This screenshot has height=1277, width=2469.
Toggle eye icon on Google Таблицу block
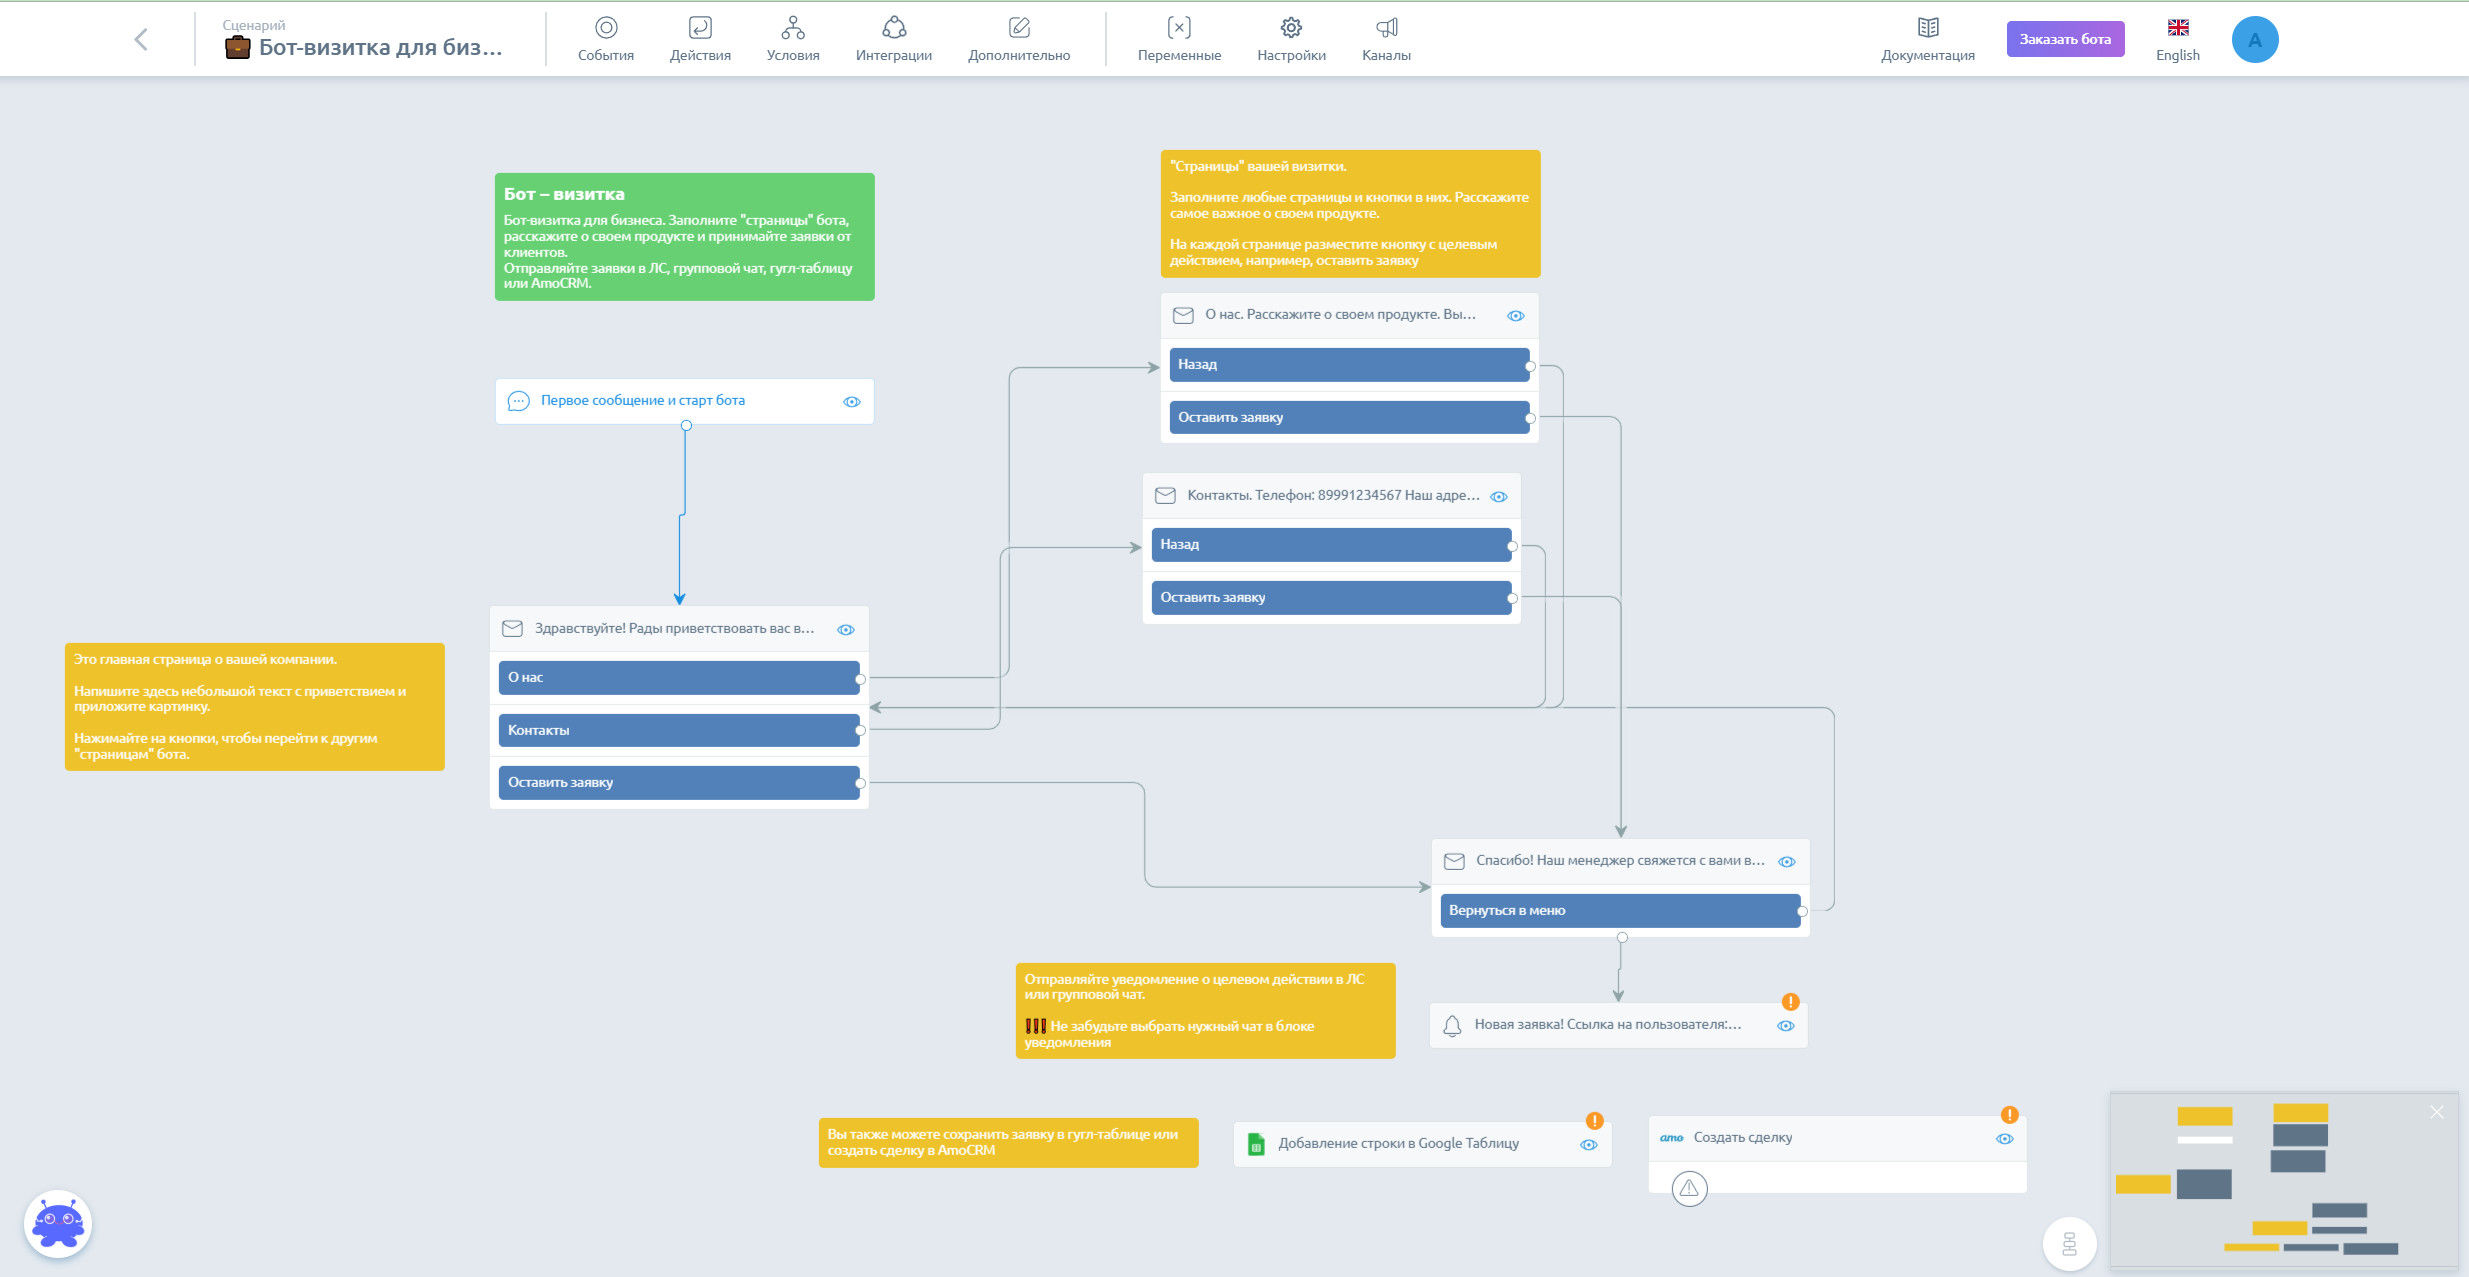coord(1588,1145)
